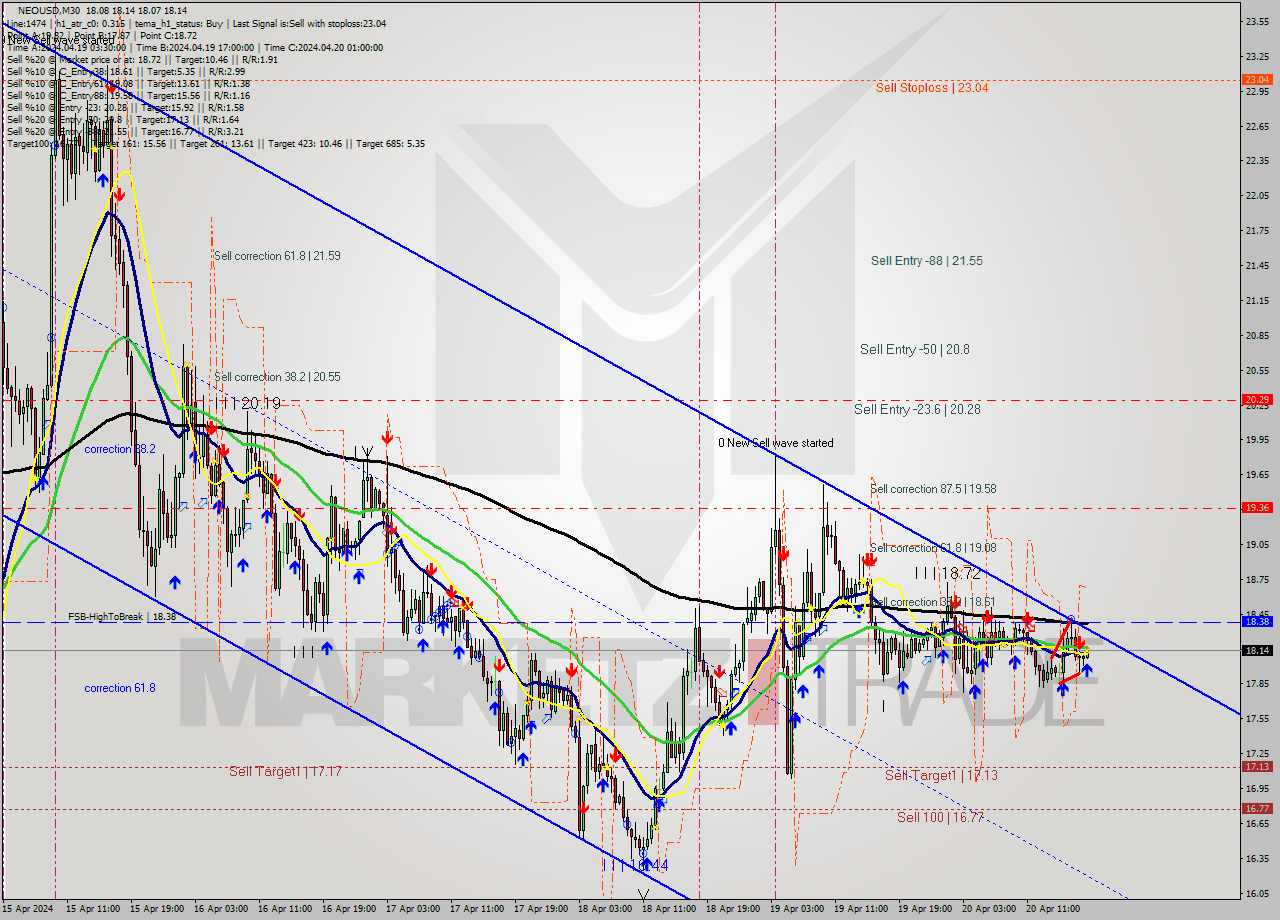Click the 21.15 price axis value

[x=1257, y=300]
